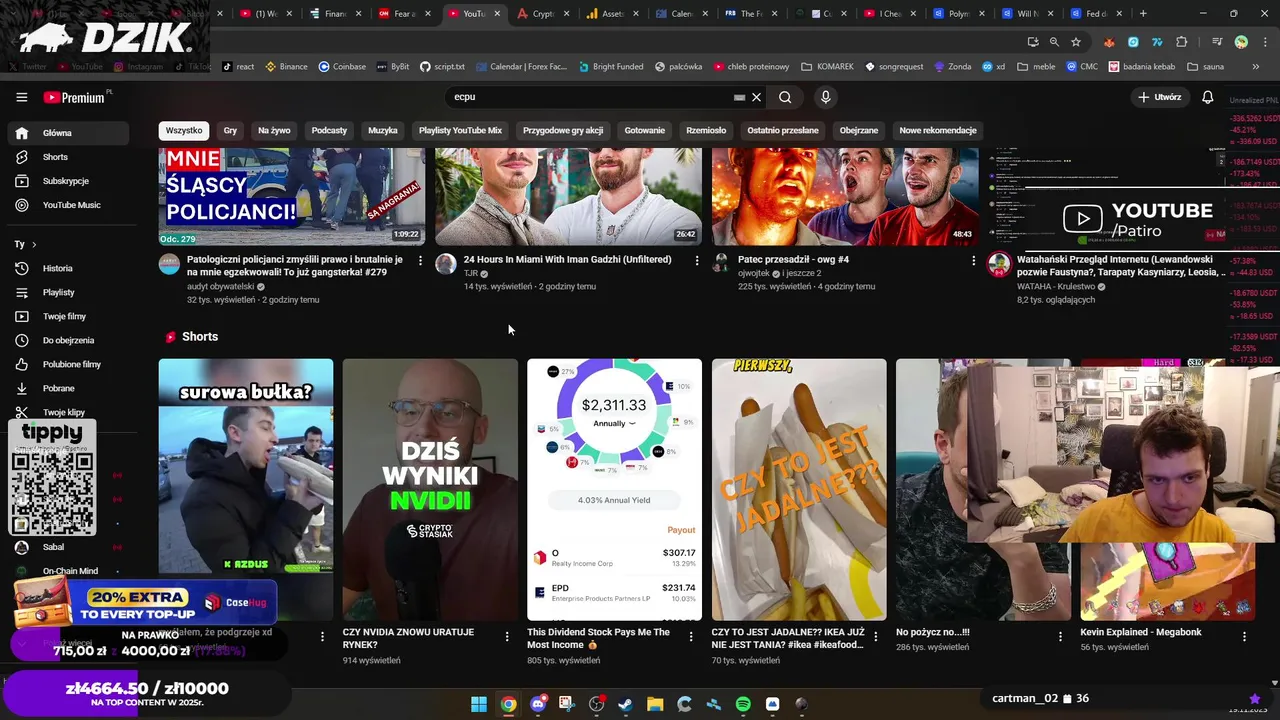Click the YouTube Premium logo
This screenshot has height=720, width=1280.
(x=75, y=97)
